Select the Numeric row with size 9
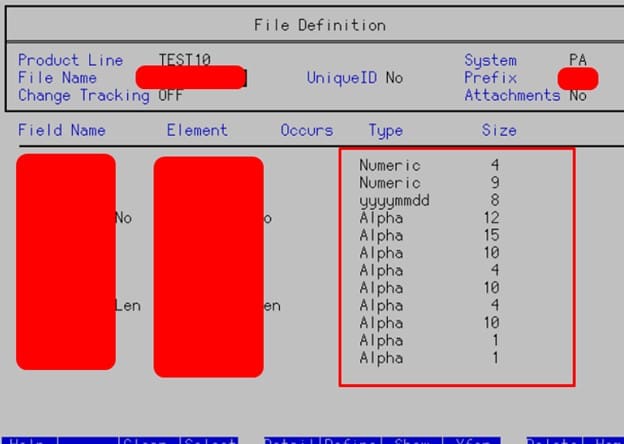This screenshot has height=444, width=624. click(390, 183)
